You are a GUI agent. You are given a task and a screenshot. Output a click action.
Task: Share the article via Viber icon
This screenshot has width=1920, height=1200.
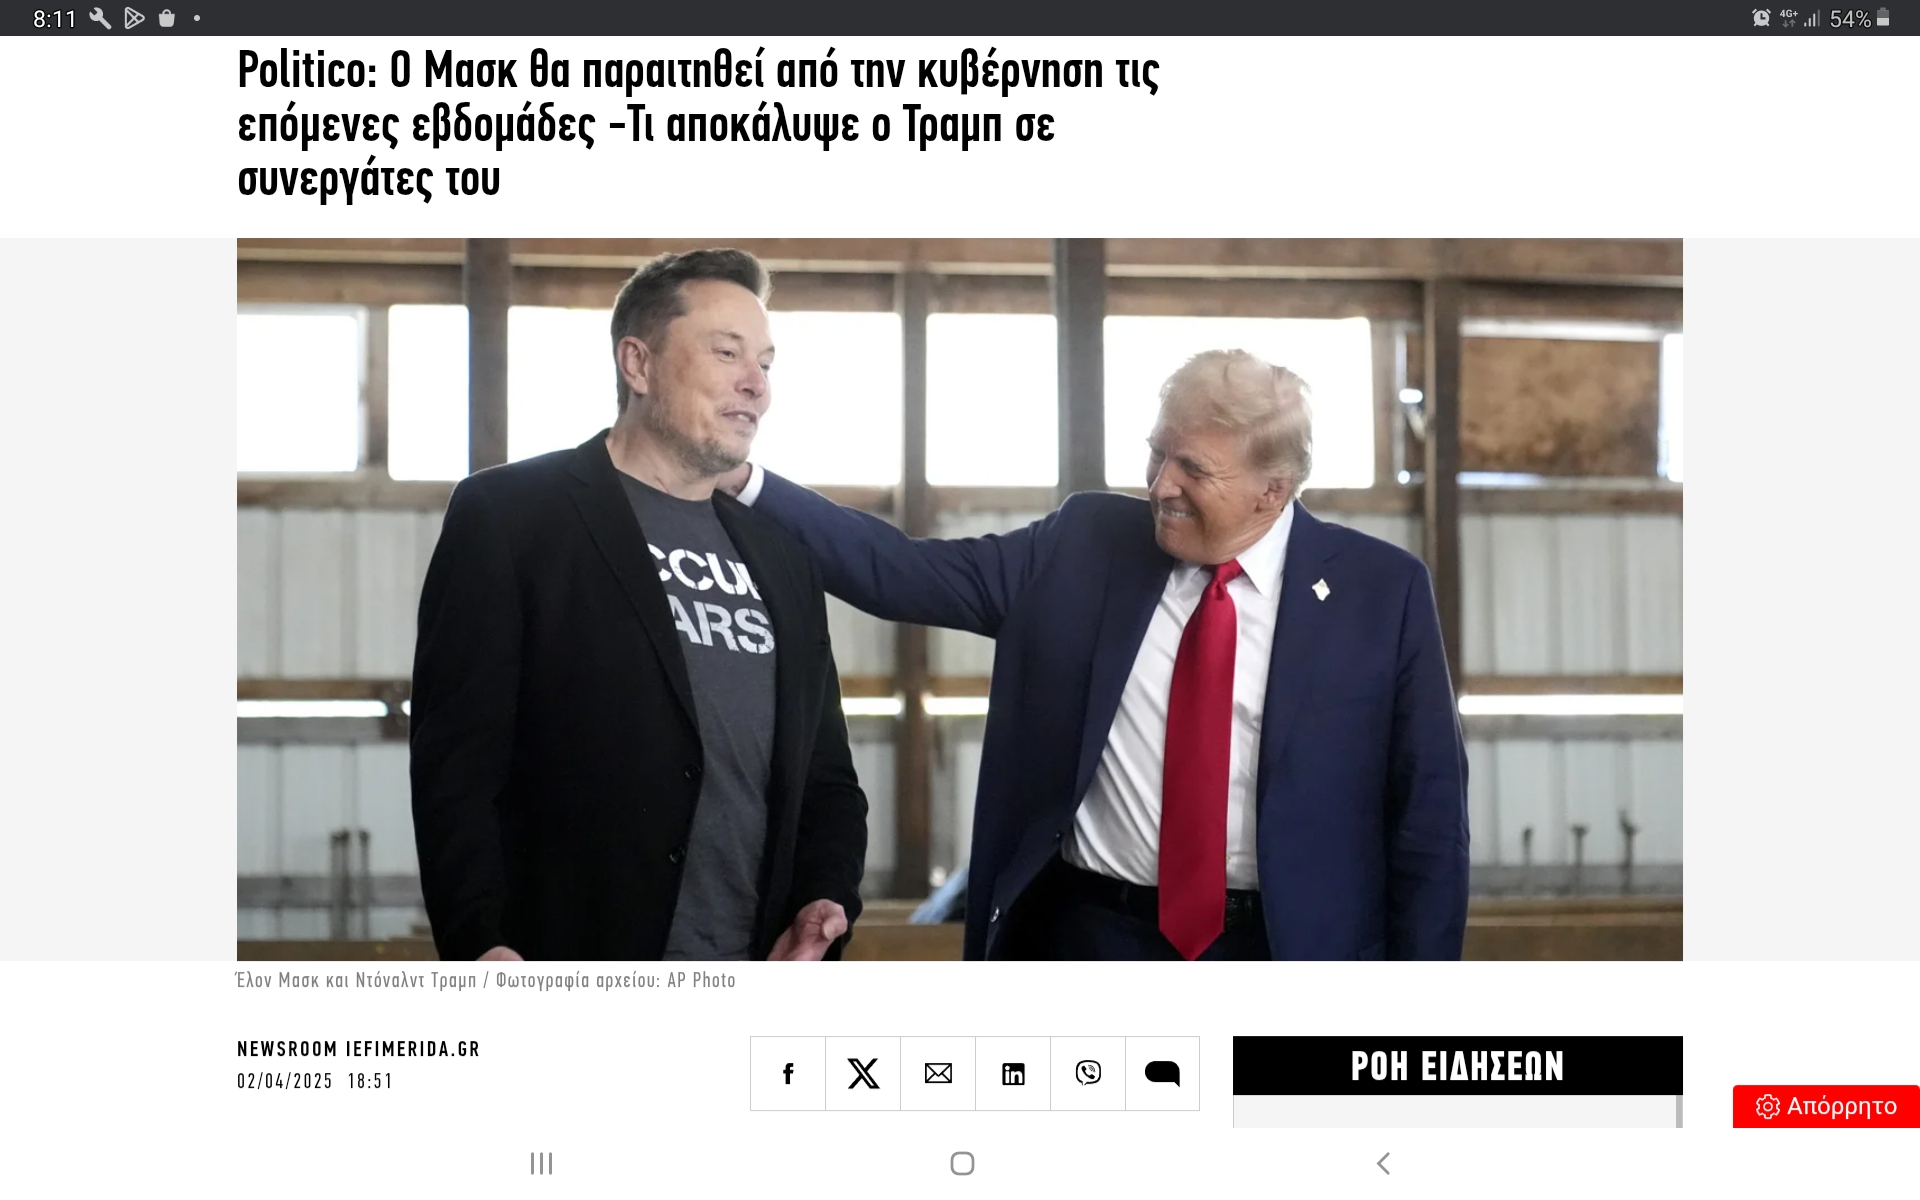(x=1088, y=1073)
